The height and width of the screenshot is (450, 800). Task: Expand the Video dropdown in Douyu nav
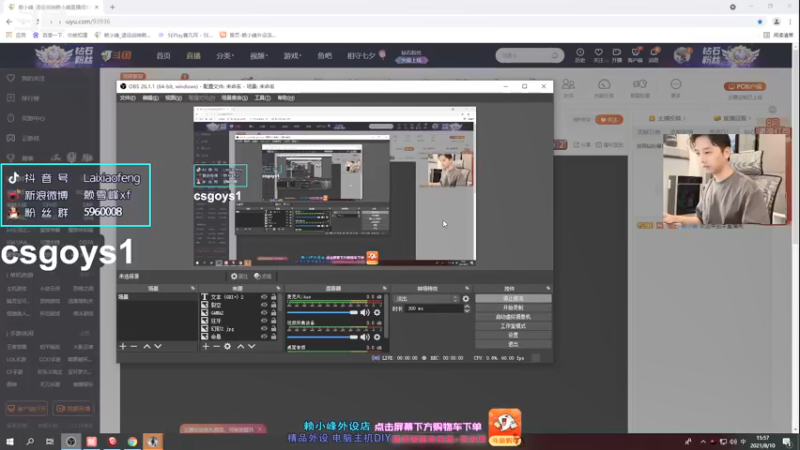259,56
